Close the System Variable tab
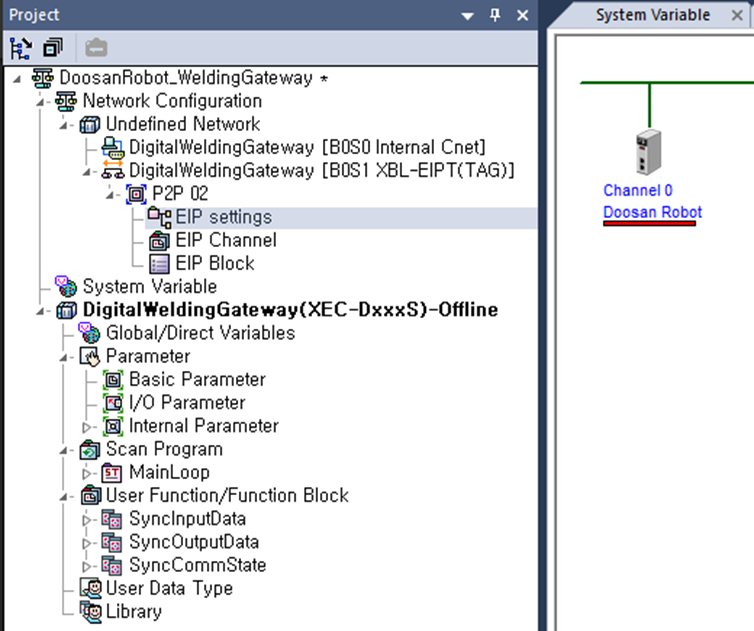The height and width of the screenshot is (631, 754). (x=737, y=15)
